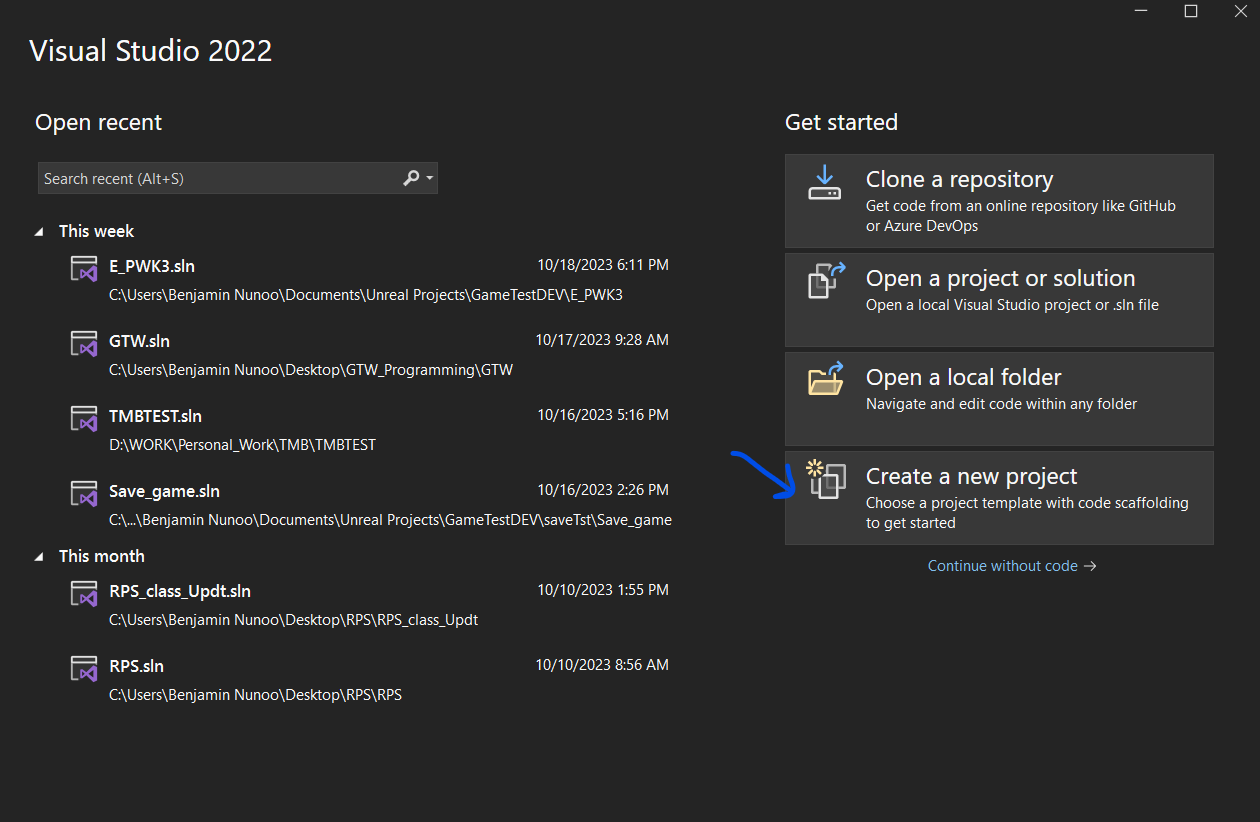Follow the Continue without code link
Image resolution: width=1260 pixels, height=822 pixels.
point(1012,566)
